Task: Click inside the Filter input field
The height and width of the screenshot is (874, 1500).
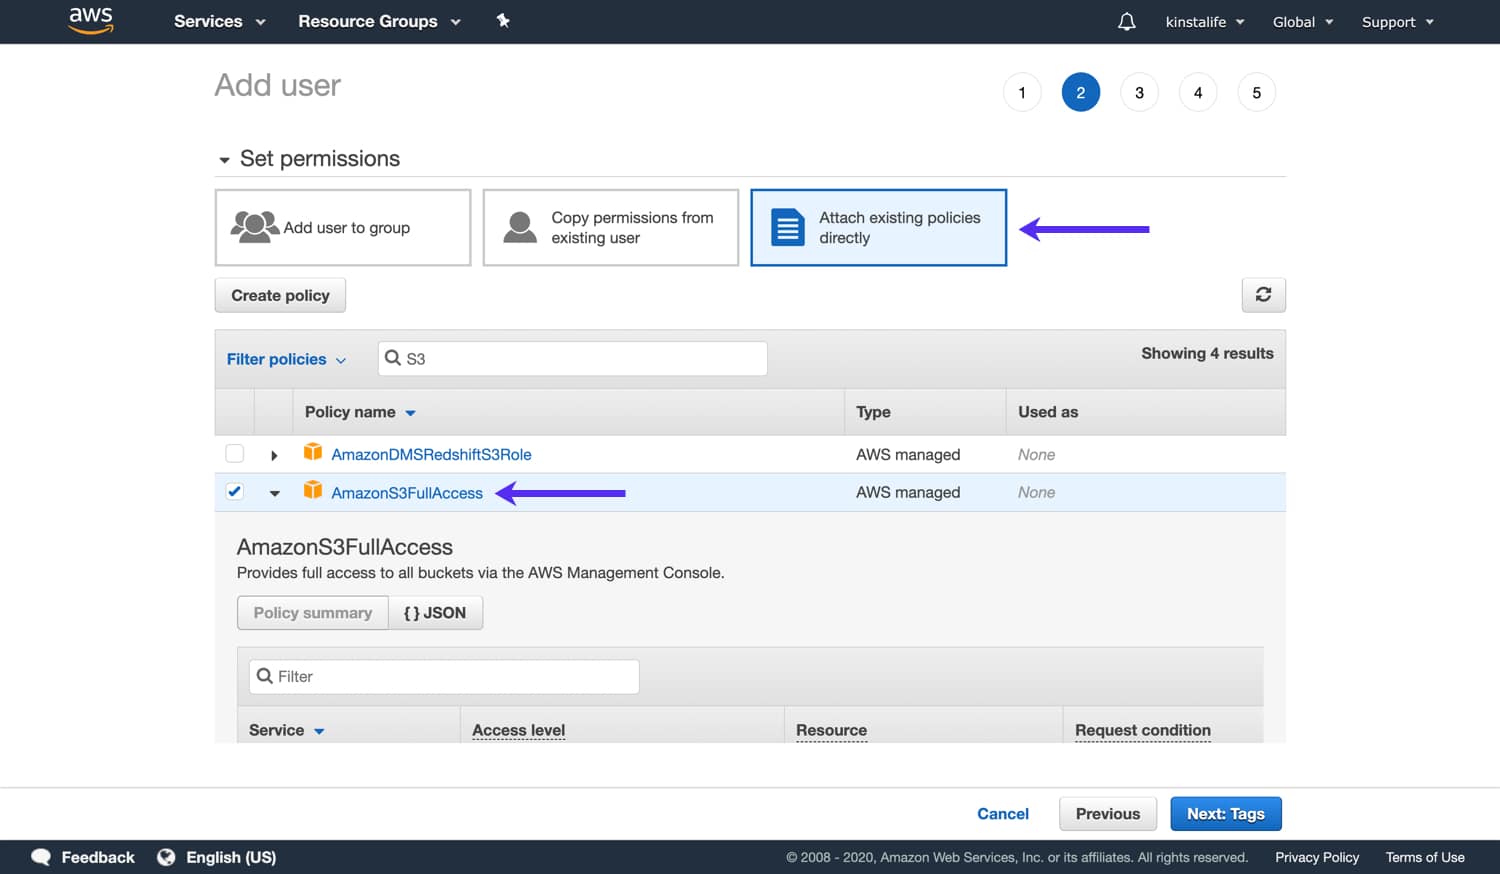Action: pyautogui.click(x=443, y=676)
